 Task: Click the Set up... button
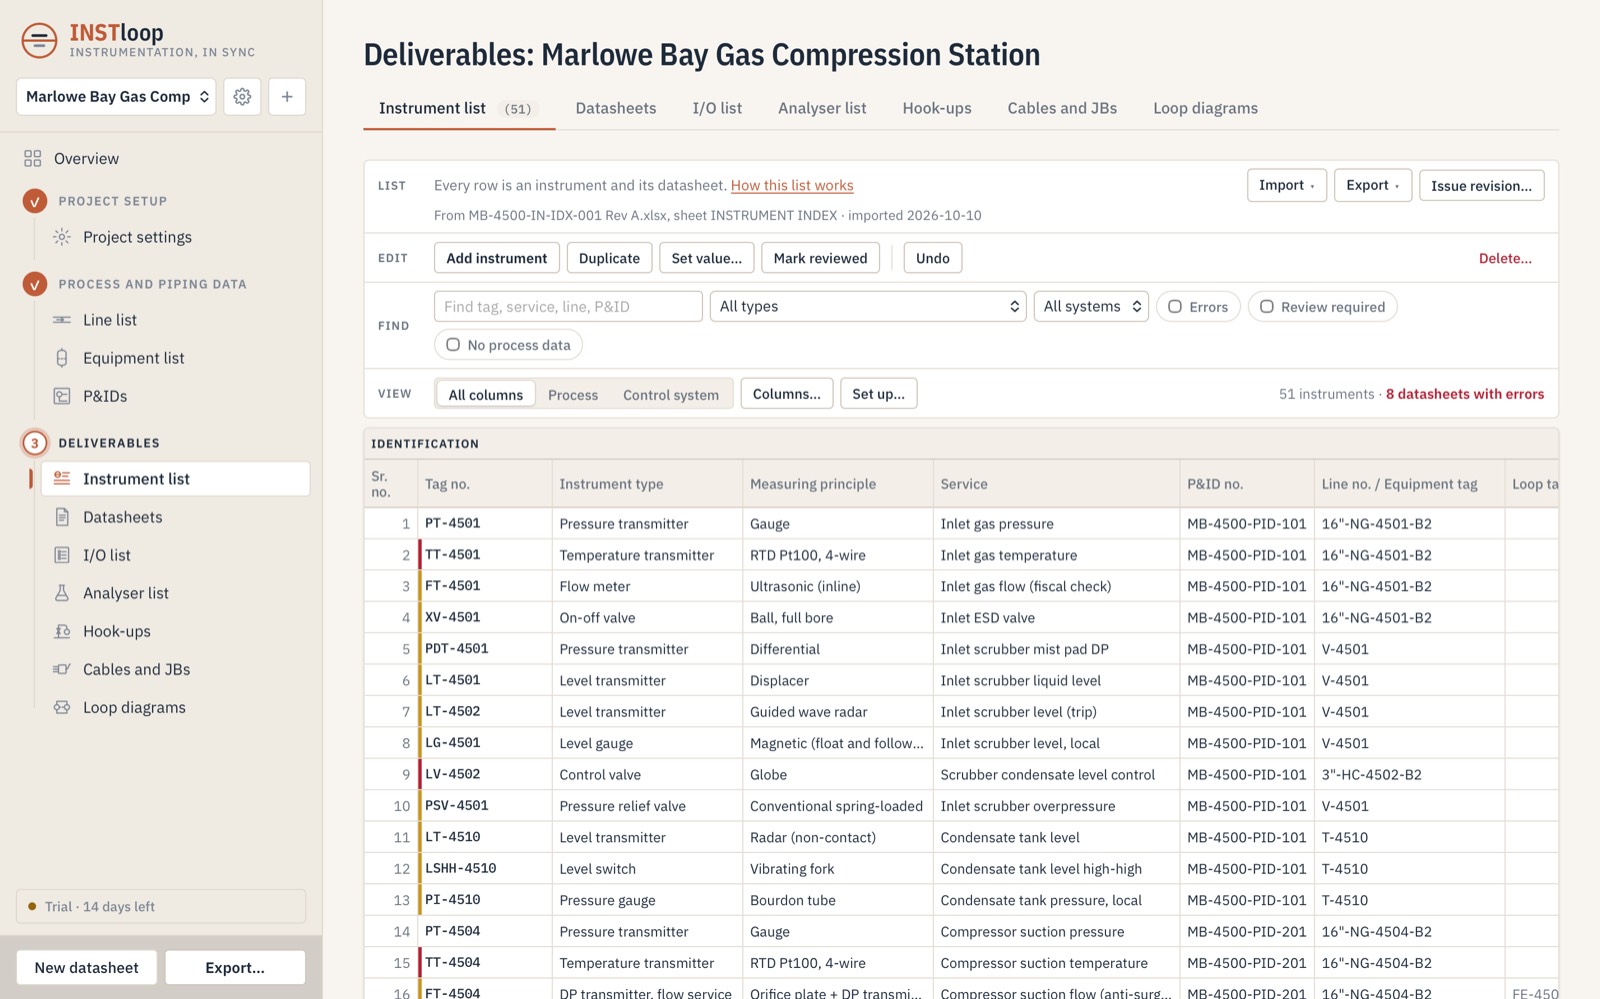pyautogui.click(x=878, y=394)
